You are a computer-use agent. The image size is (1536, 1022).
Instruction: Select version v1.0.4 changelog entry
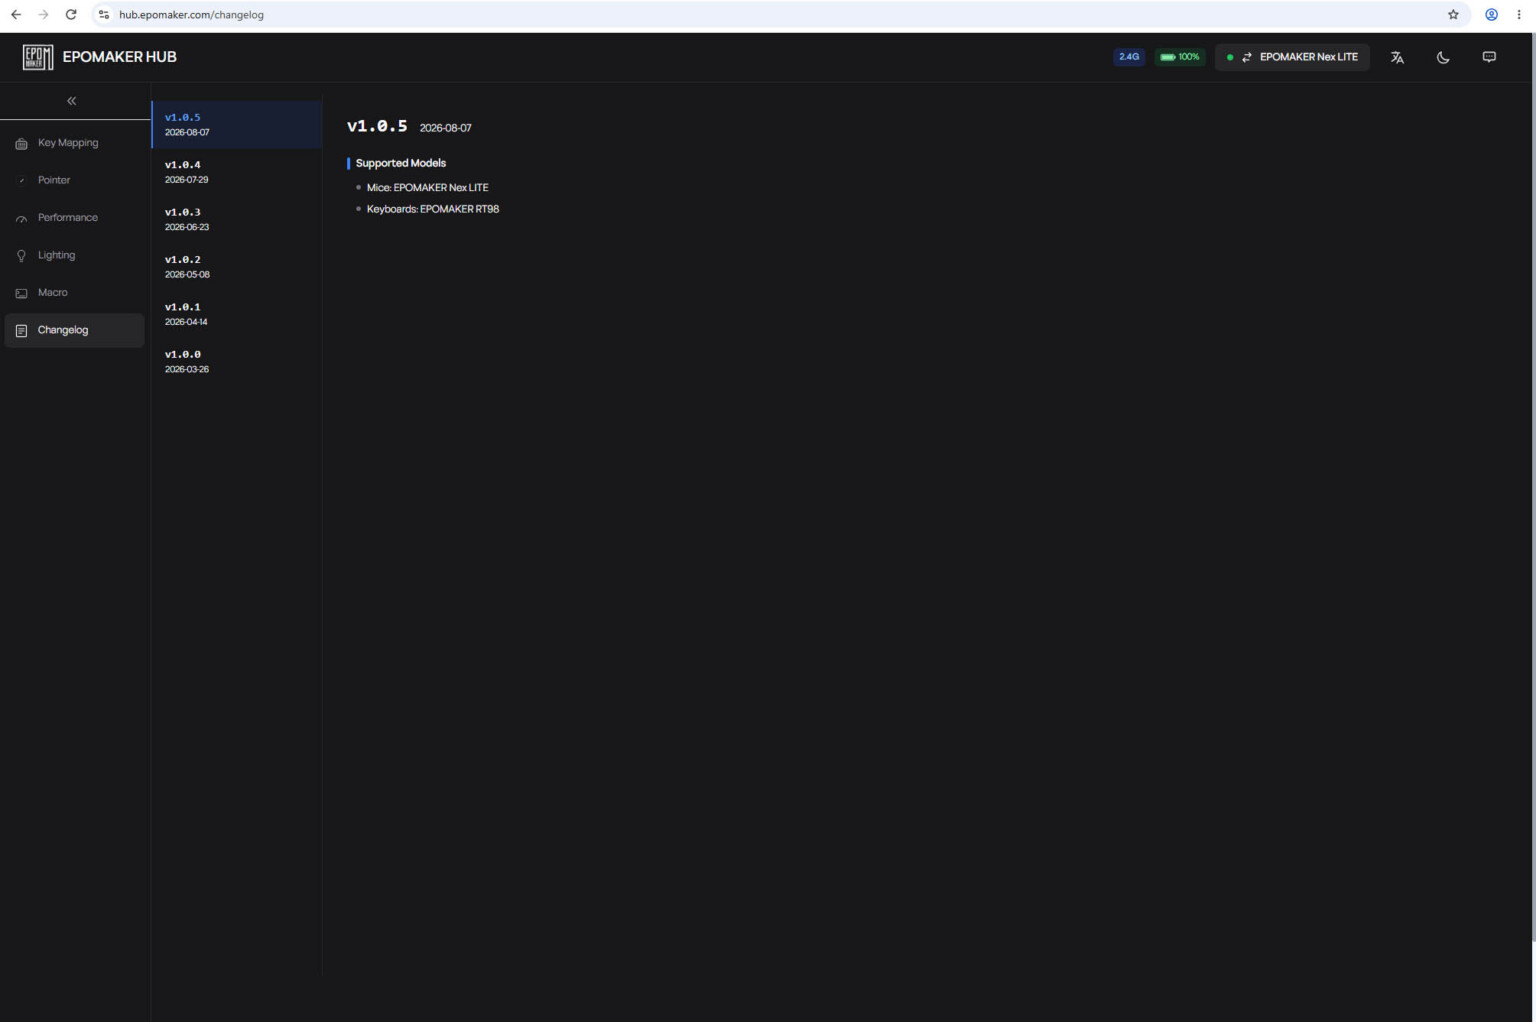tap(237, 172)
